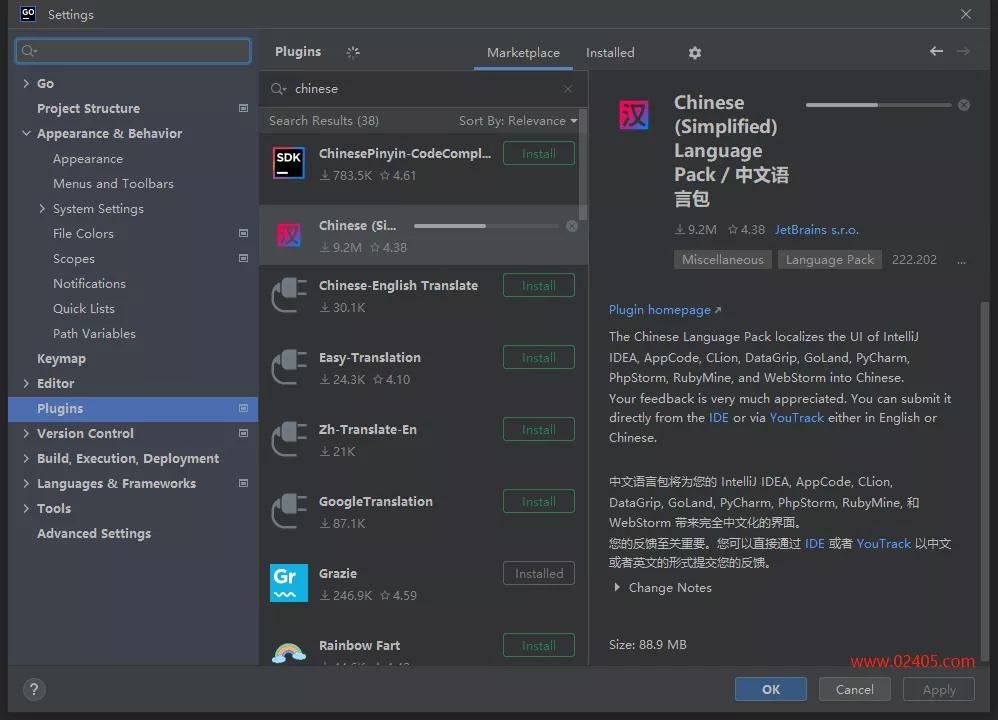This screenshot has width=998, height=720.
Task: Cancel Chinese (Si... download in results list
Action: (572, 226)
